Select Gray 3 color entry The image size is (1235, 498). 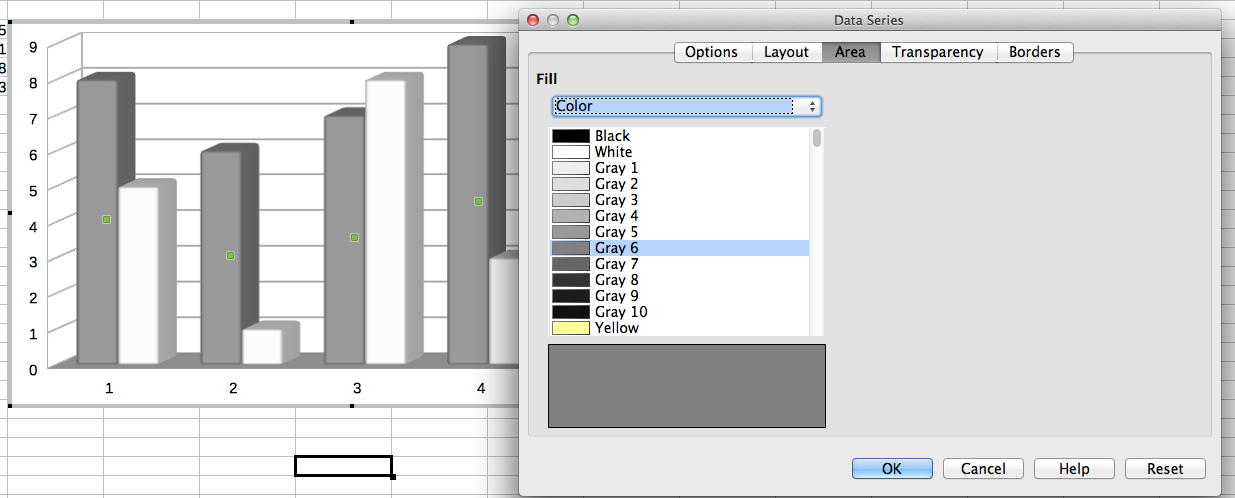pyautogui.click(x=680, y=200)
